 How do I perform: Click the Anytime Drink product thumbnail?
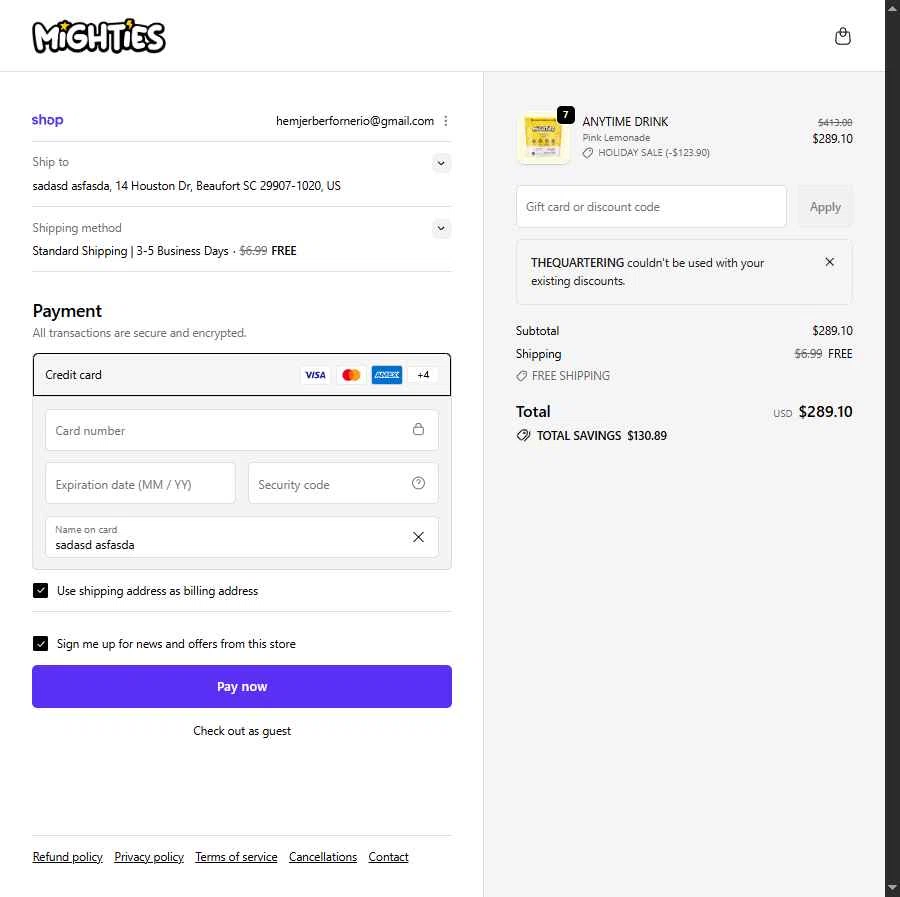[544, 138]
